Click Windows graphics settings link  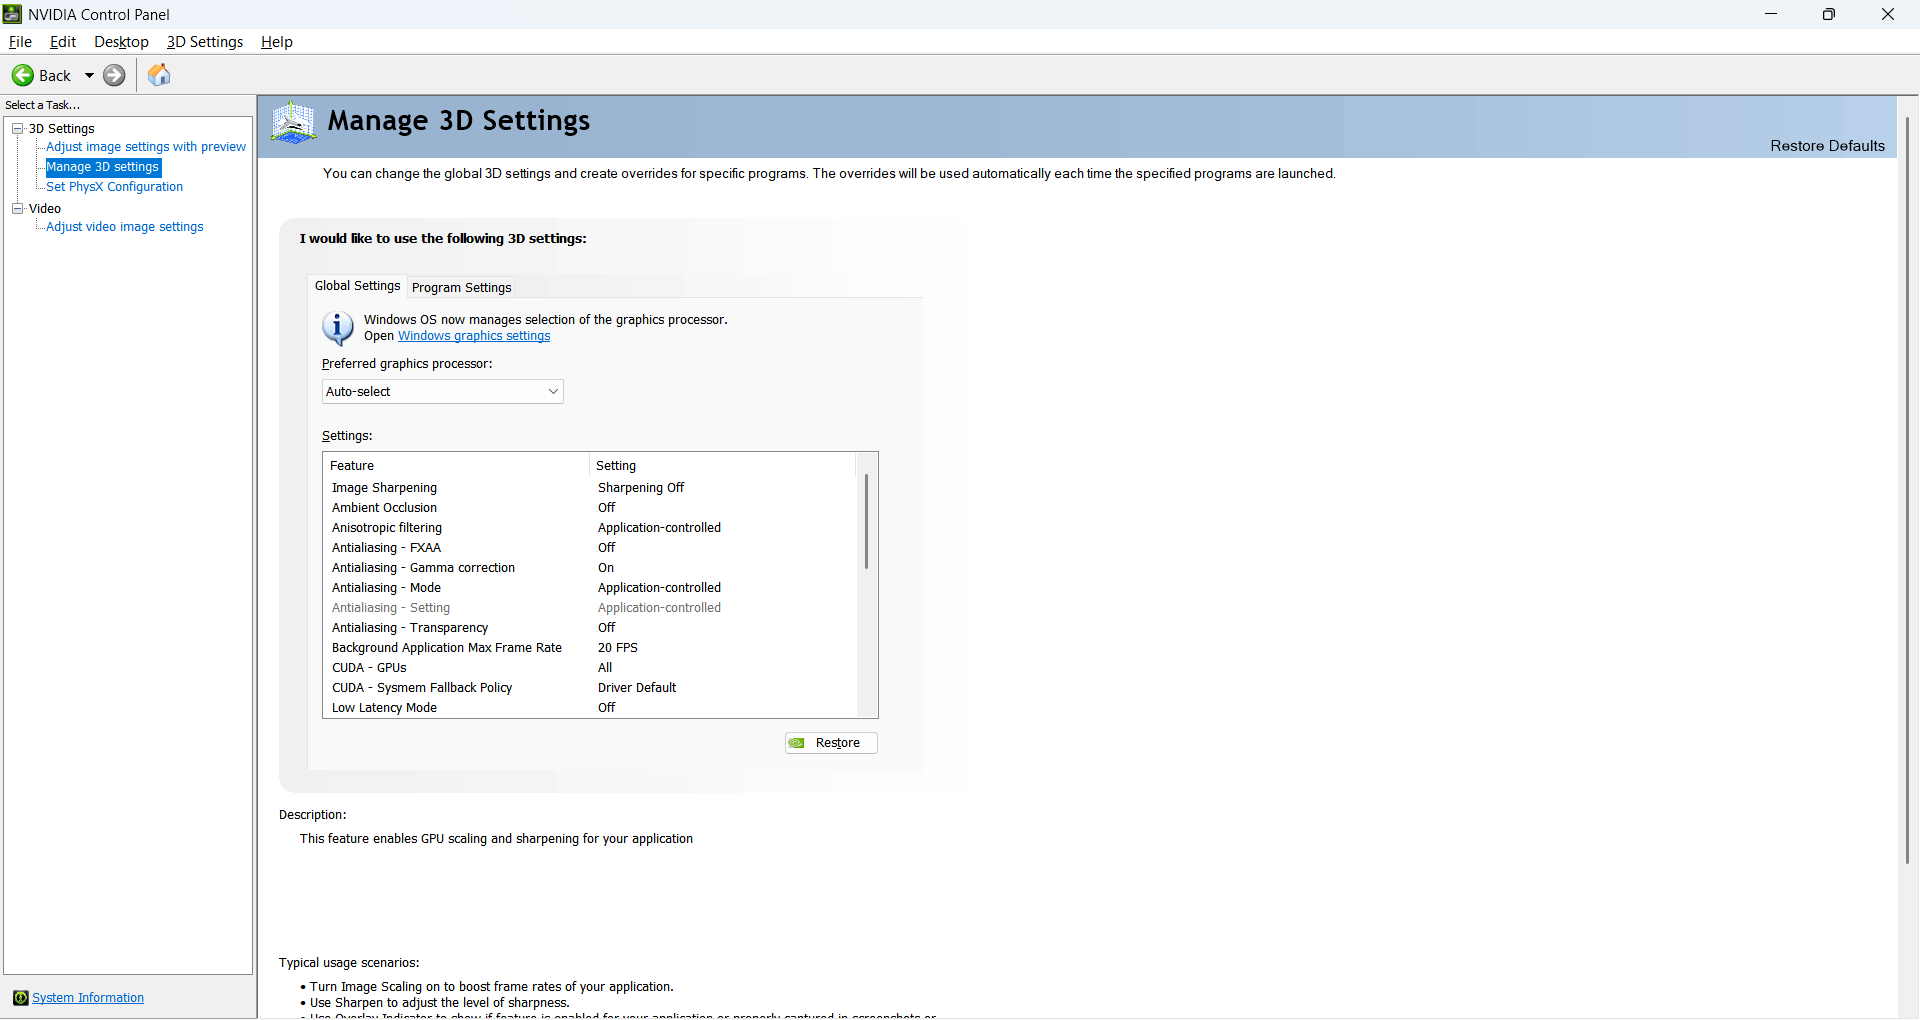point(474,336)
